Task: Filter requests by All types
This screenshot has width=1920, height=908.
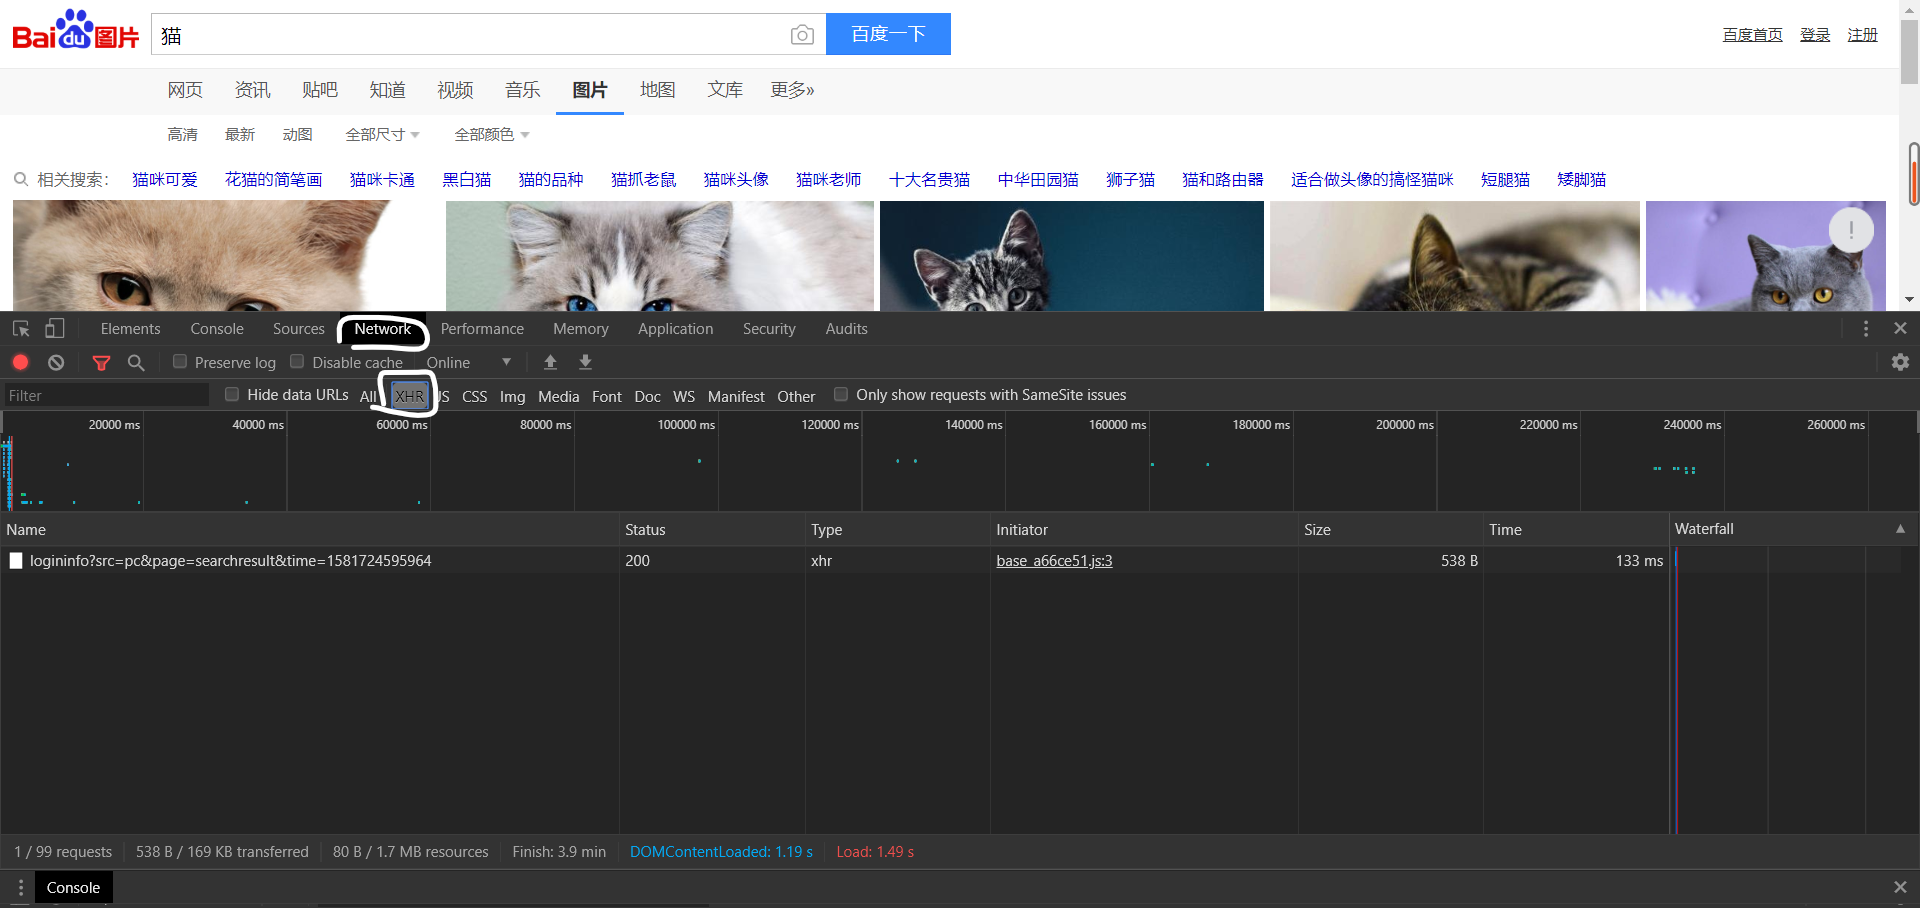Action: coord(368,396)
